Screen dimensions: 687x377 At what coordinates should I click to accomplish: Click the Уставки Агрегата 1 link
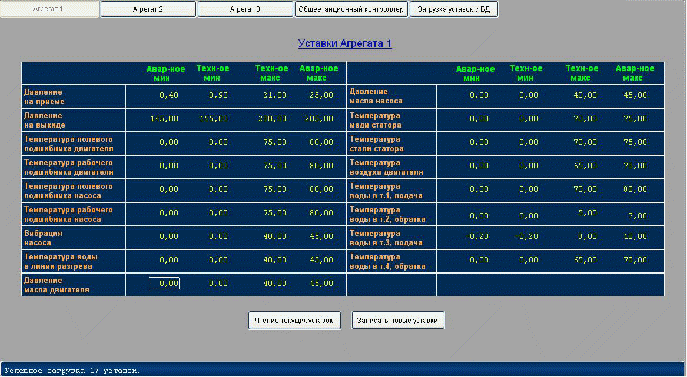[x=344, y=43]
